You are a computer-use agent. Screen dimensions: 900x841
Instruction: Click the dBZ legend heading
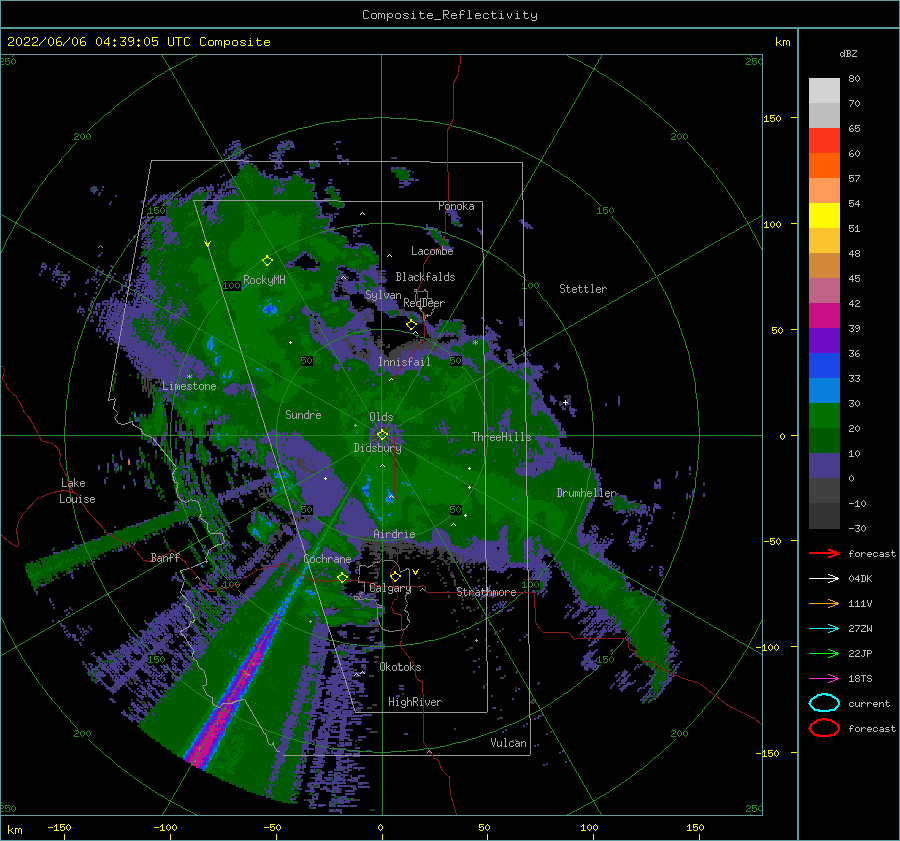pyautogui.click(x=848, y=53)
